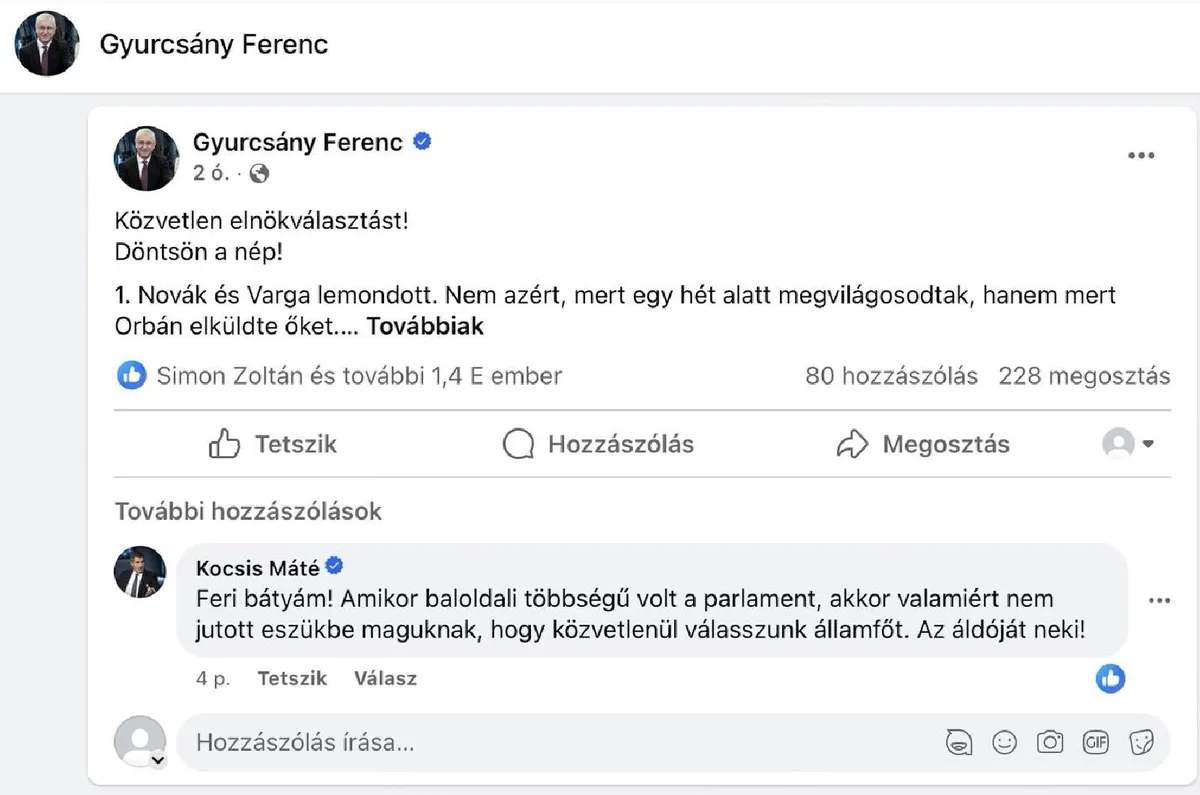Expand the profile switcher arrow next to Megosztás
This screenshot has height=795, width=1200.
pos(1148,444)
